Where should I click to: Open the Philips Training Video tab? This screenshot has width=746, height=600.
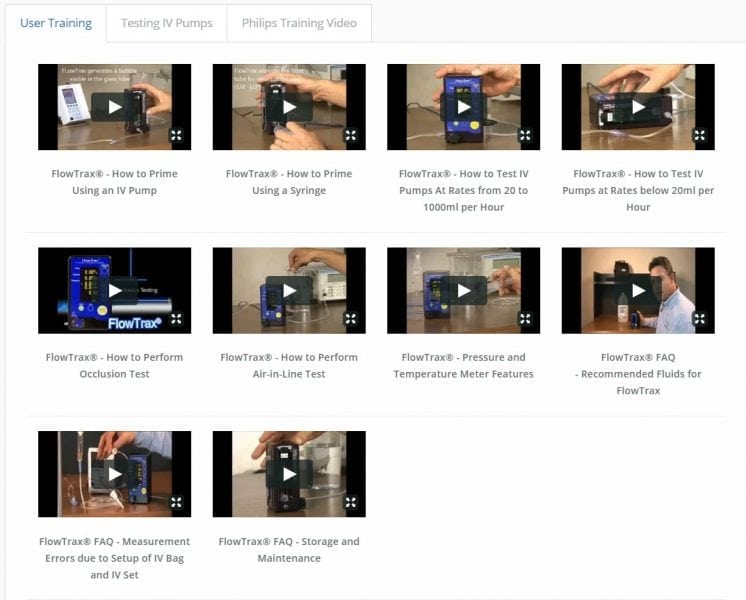click(x=299, y=23)
